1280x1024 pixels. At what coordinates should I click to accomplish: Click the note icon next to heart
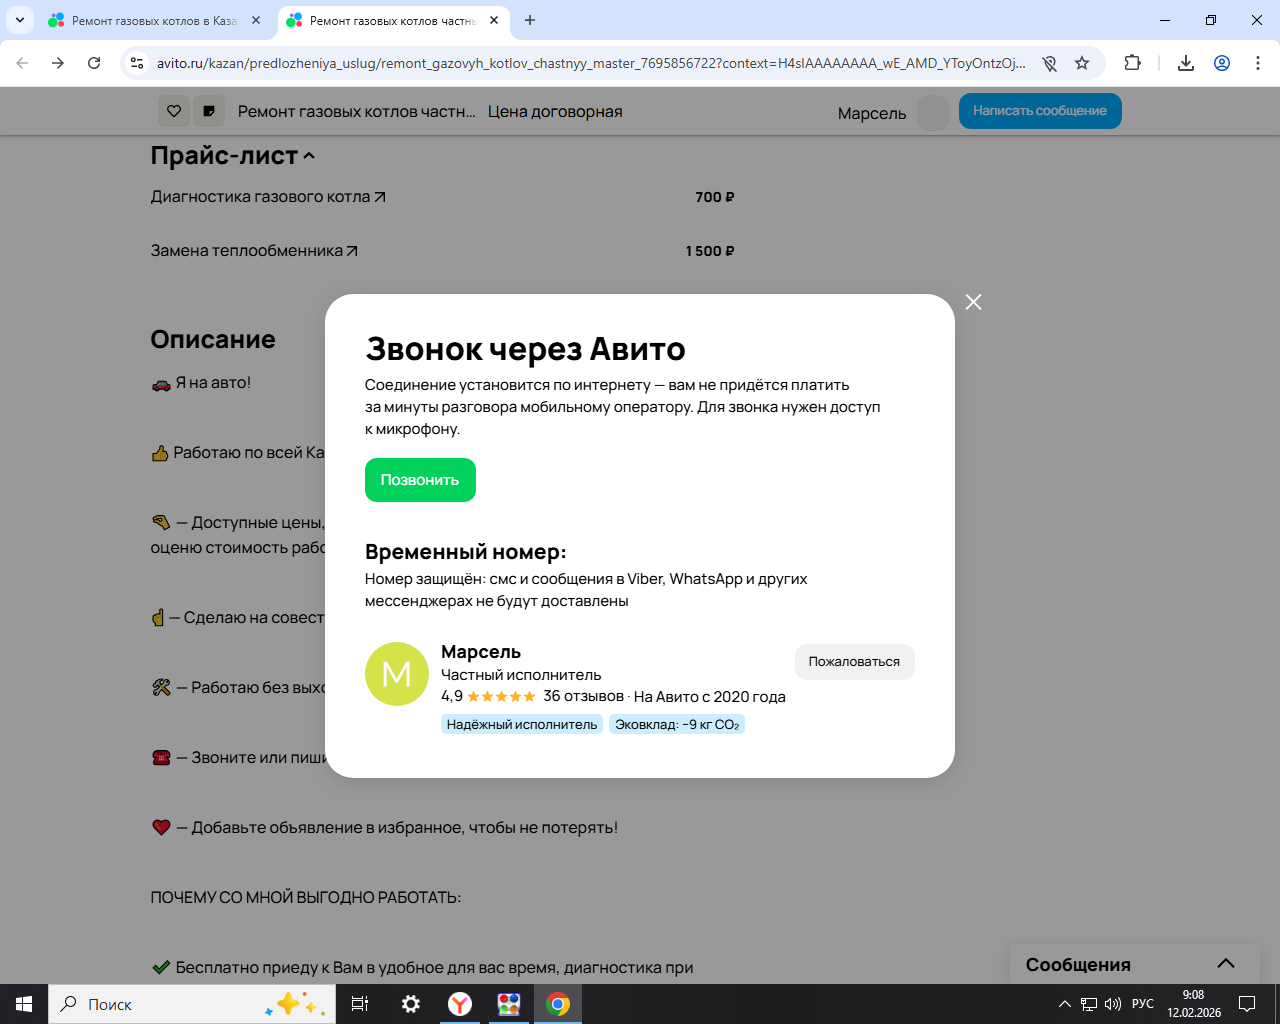(209, 111)
